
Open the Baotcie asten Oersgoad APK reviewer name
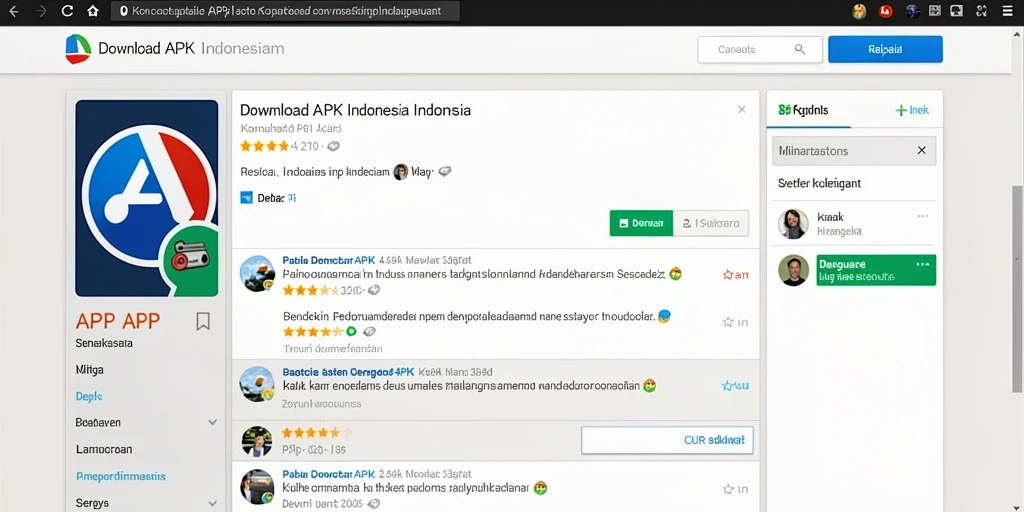349,372
